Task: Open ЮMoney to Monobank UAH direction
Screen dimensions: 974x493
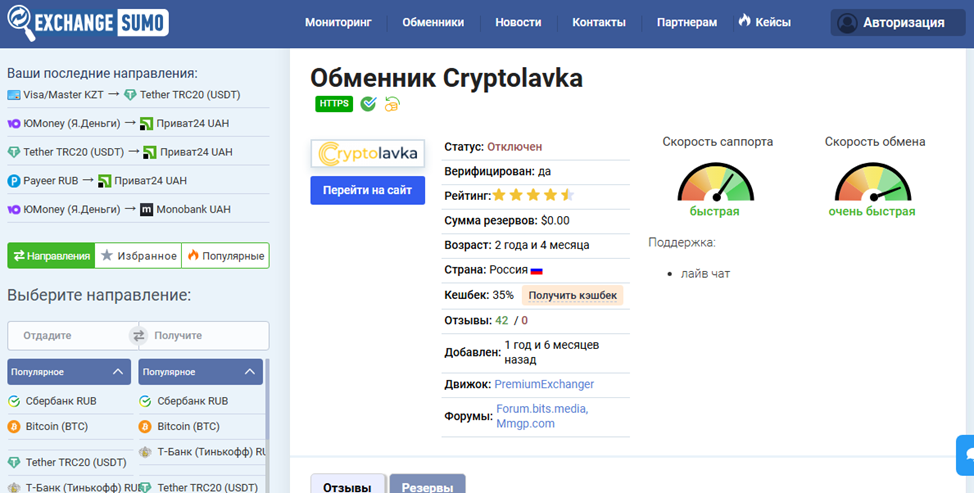Action: (119, 209)
